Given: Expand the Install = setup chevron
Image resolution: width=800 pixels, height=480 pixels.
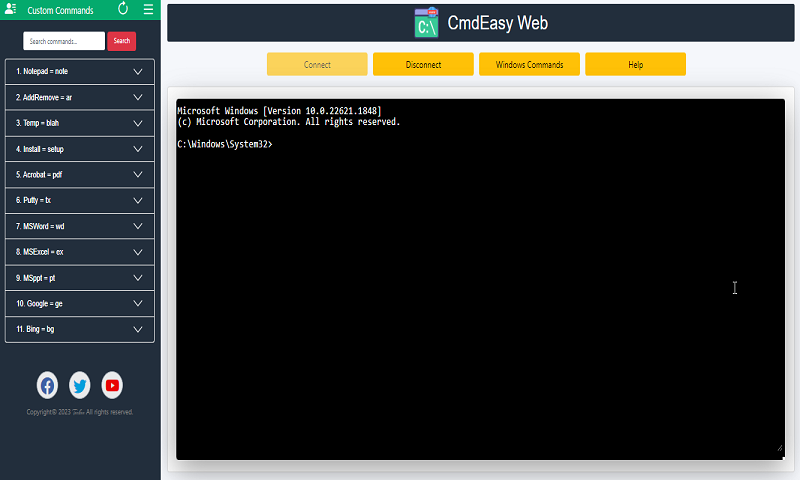Looking at the screenshot, I should 138,149.
